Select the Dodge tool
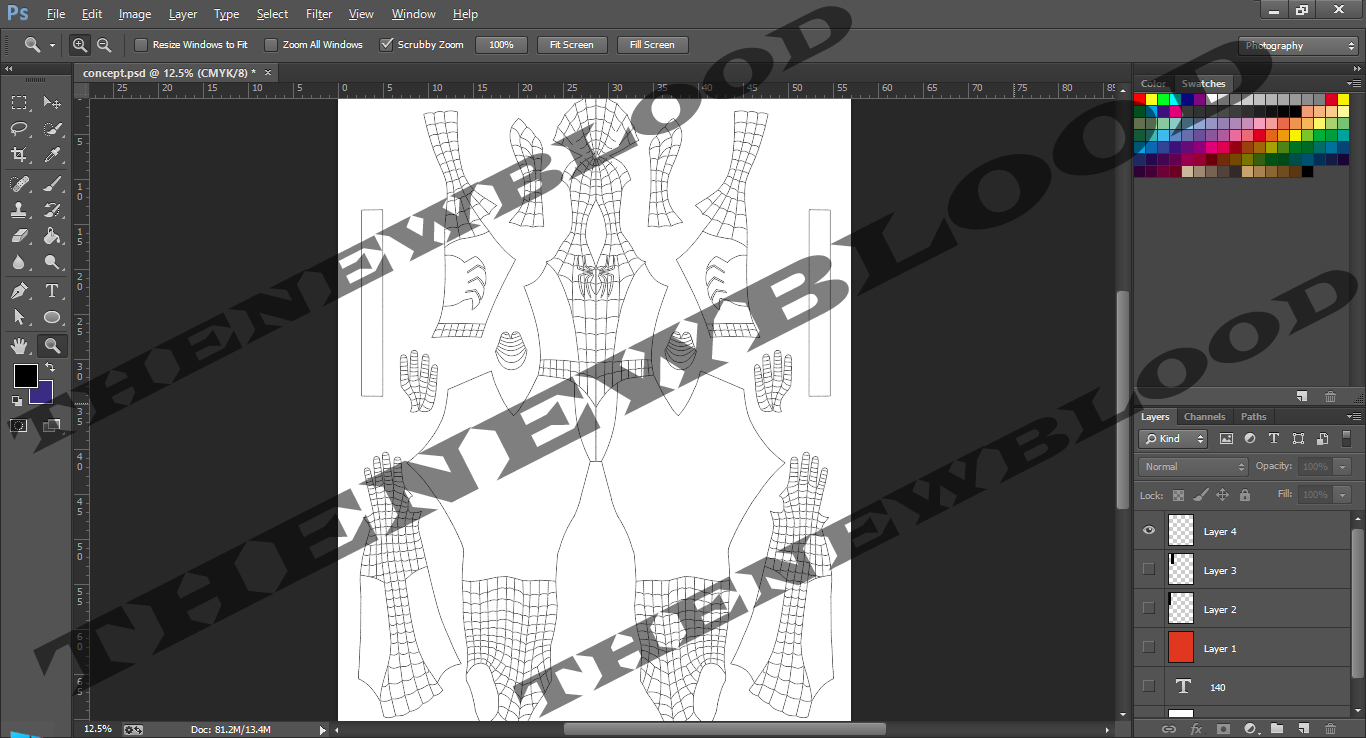The image size is (1366, 738). tap(52, 262)
